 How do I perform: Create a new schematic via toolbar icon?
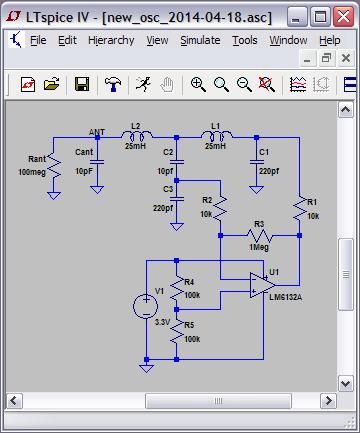[28, 84]
